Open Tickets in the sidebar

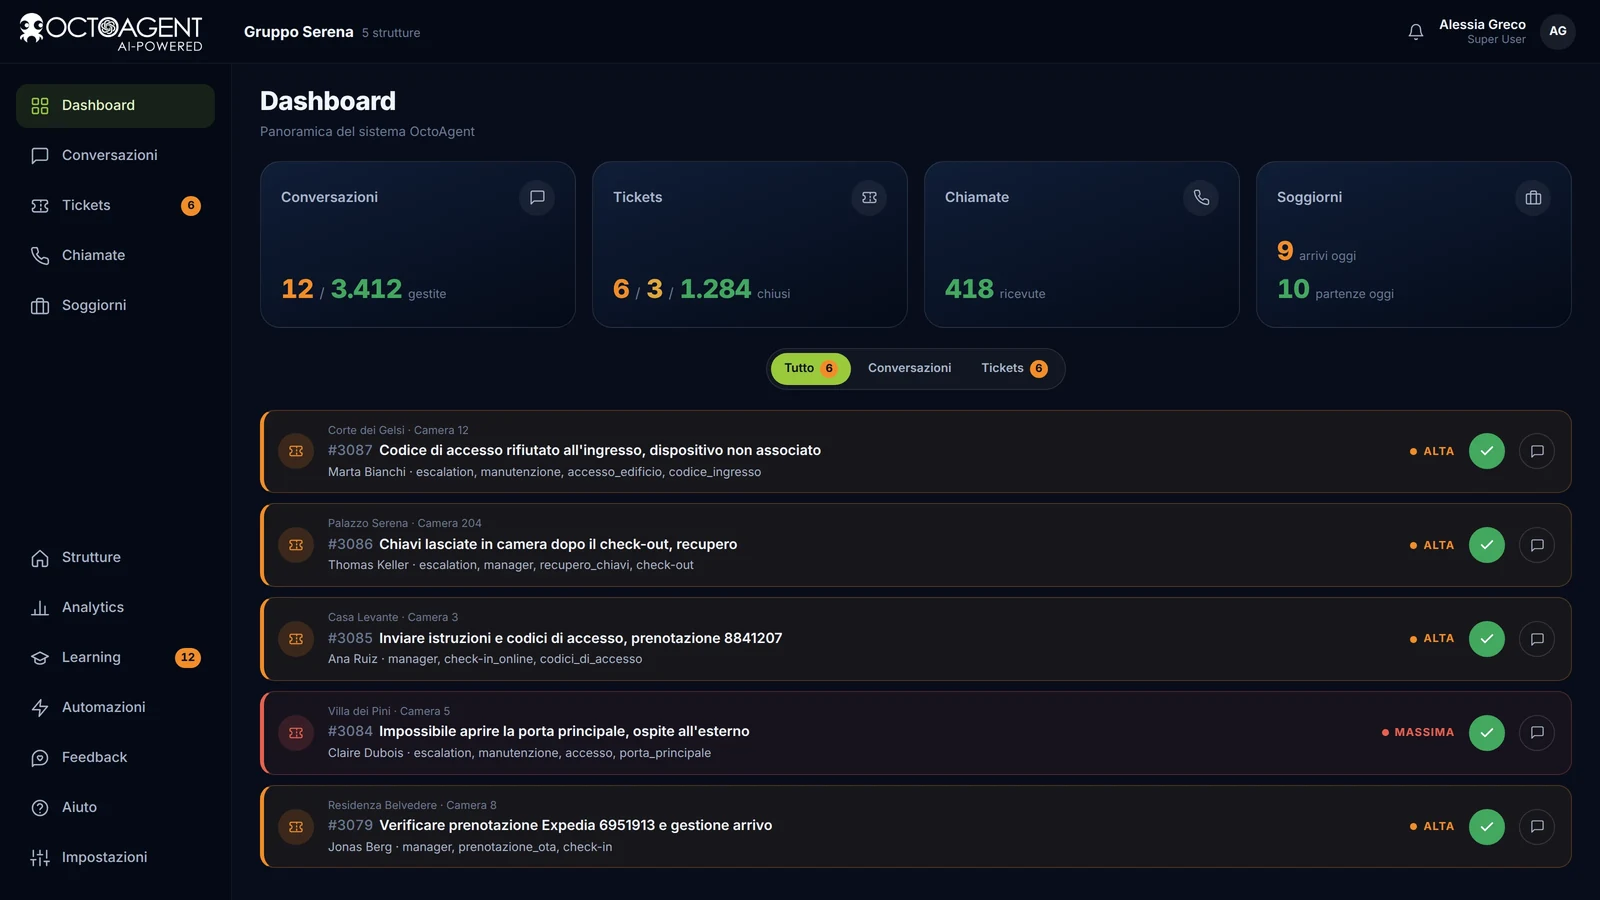coord(115,206)
